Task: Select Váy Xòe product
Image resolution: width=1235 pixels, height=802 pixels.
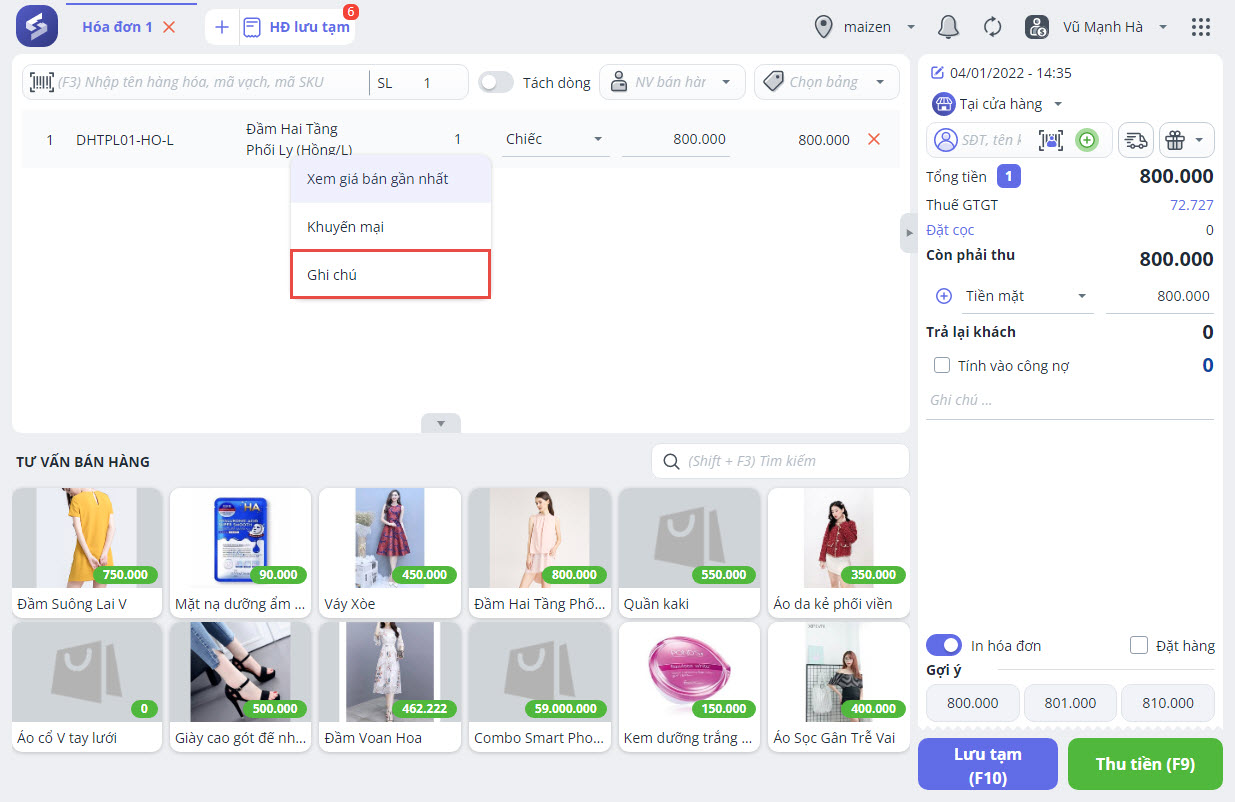Action: pos(390,553)
